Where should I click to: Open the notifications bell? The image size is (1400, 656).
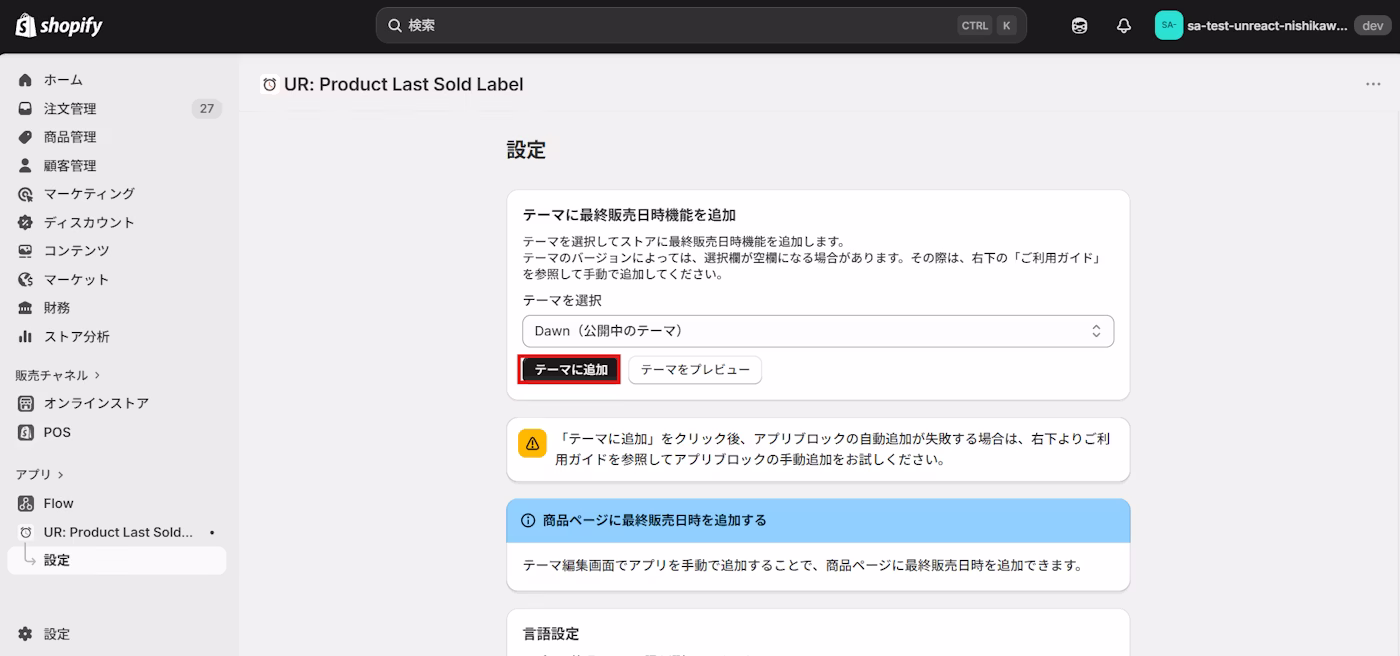pyautogui.click(x=1123, y=25)
